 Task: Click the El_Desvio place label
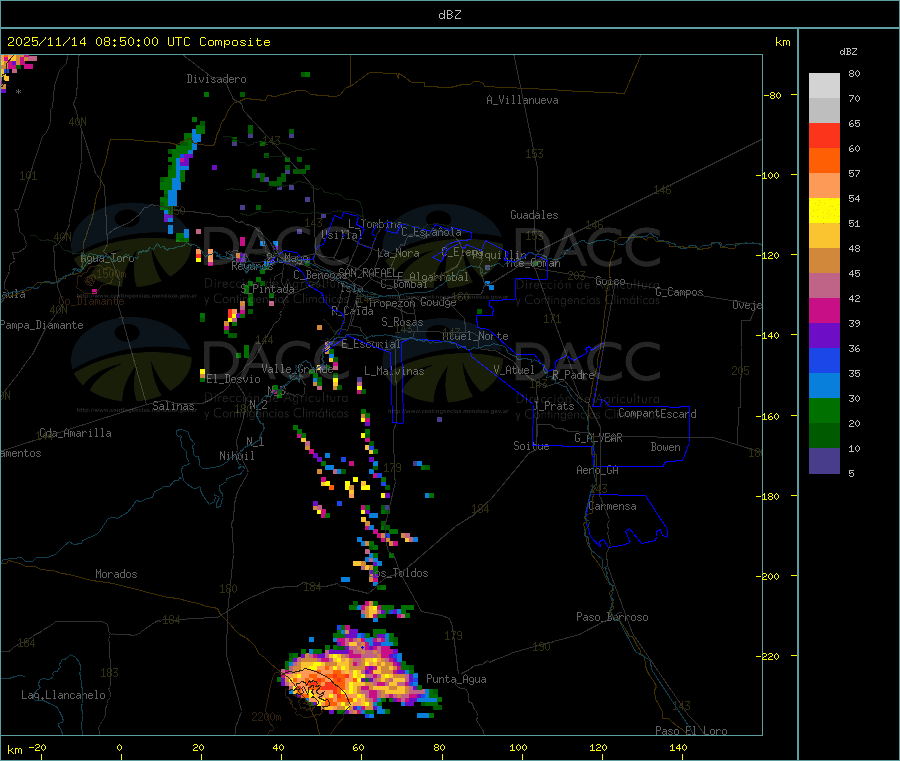pyautogui.click(x=233, y=379)
